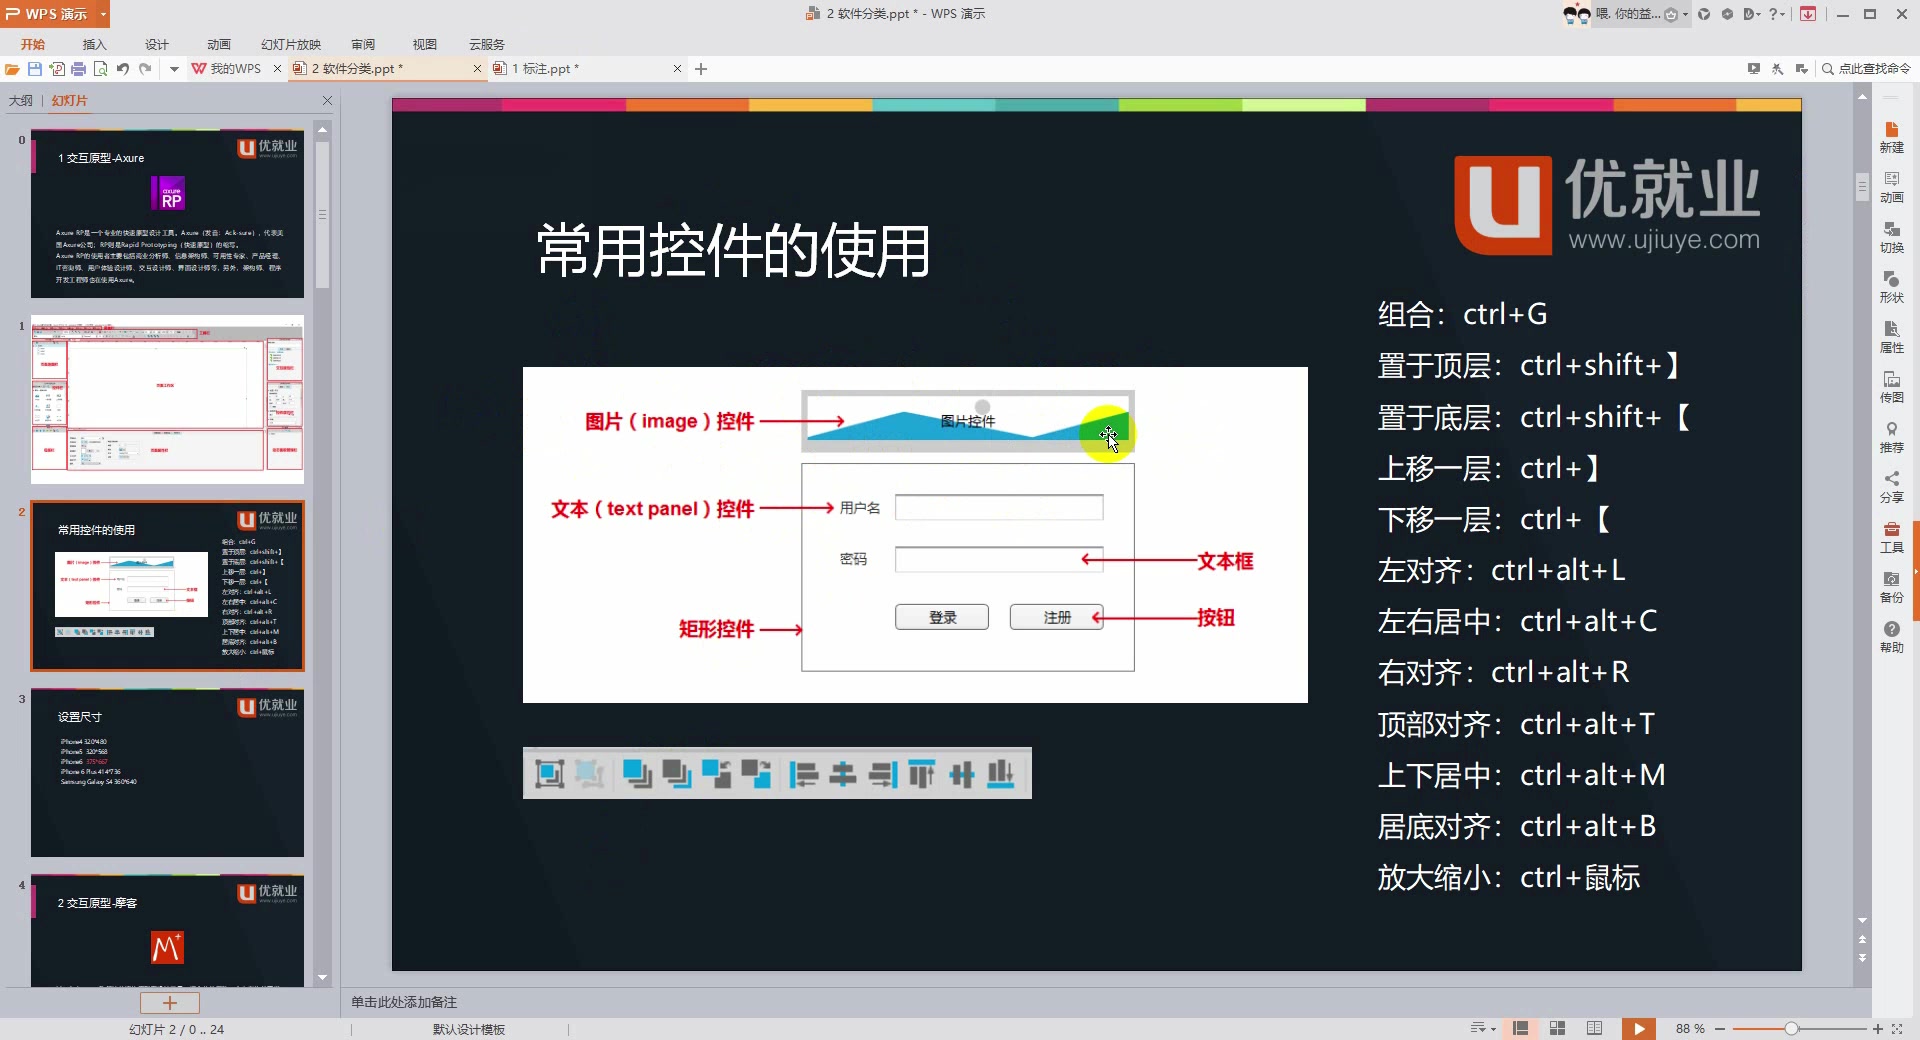Open the WPS 演示 application menu dropdown

(x=101, y=14)
